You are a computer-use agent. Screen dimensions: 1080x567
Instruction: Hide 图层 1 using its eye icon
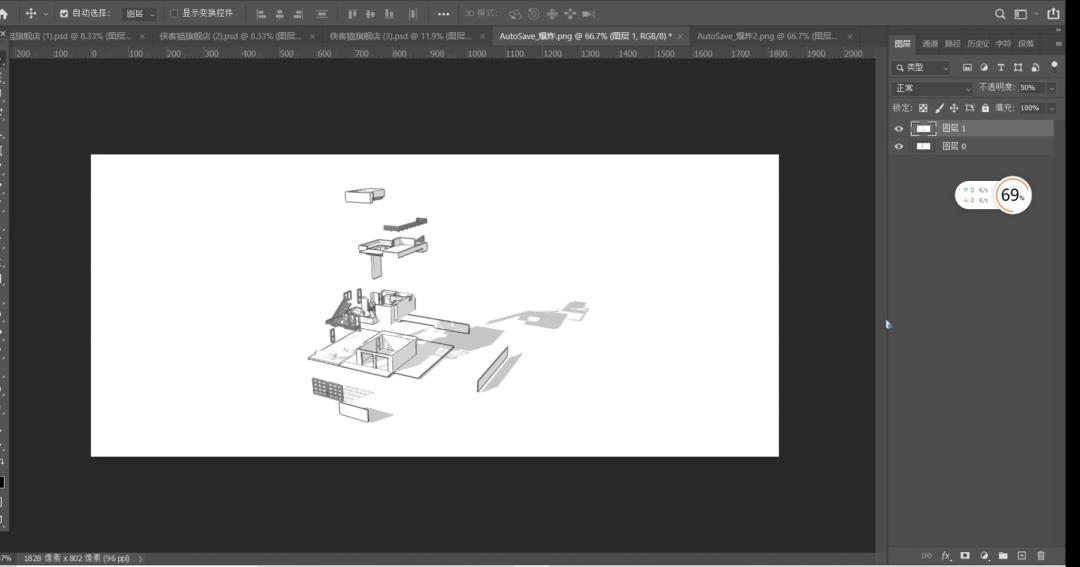[898, 129]
